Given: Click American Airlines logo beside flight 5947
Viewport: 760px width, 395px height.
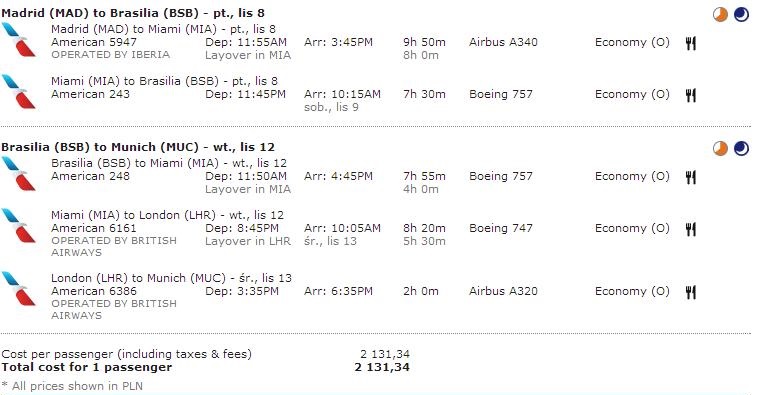Looking at the screenshot, I should pos(19,40).
